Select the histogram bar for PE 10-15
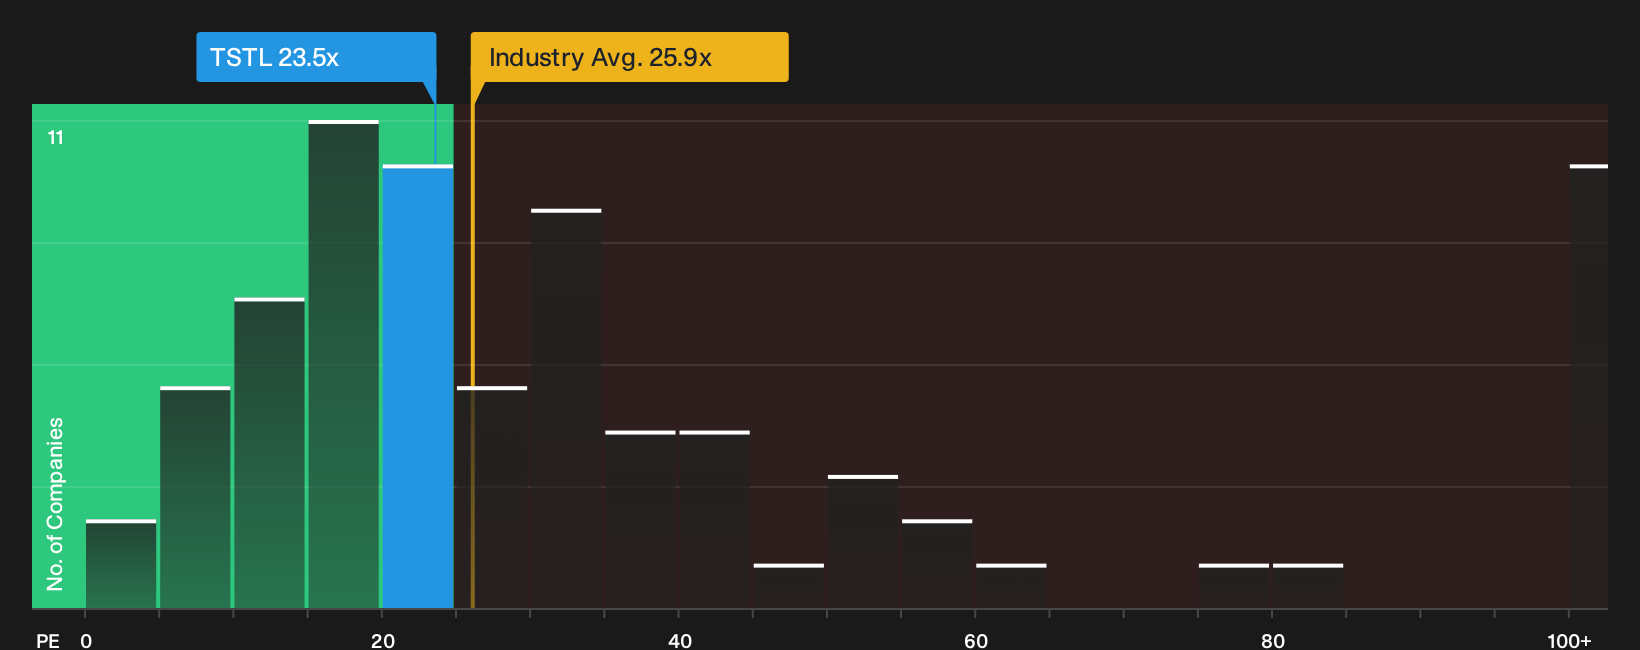 270,453
